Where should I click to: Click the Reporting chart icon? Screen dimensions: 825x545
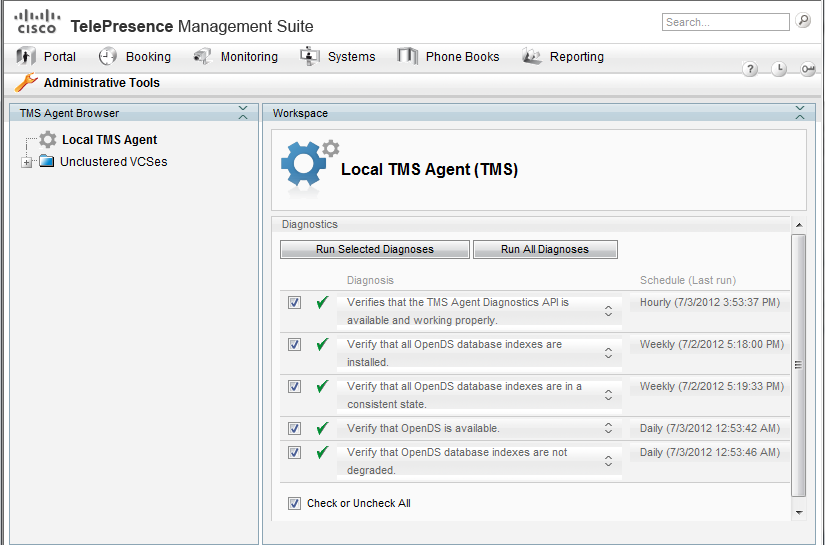(532, 56)
